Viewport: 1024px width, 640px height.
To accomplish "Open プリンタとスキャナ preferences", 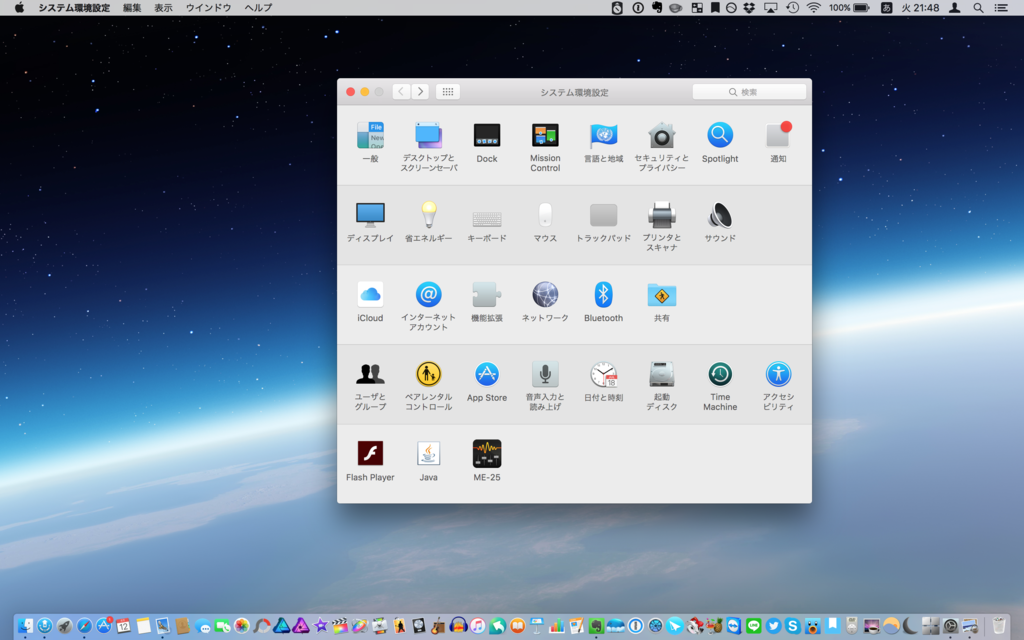I will tap(662, 227).
